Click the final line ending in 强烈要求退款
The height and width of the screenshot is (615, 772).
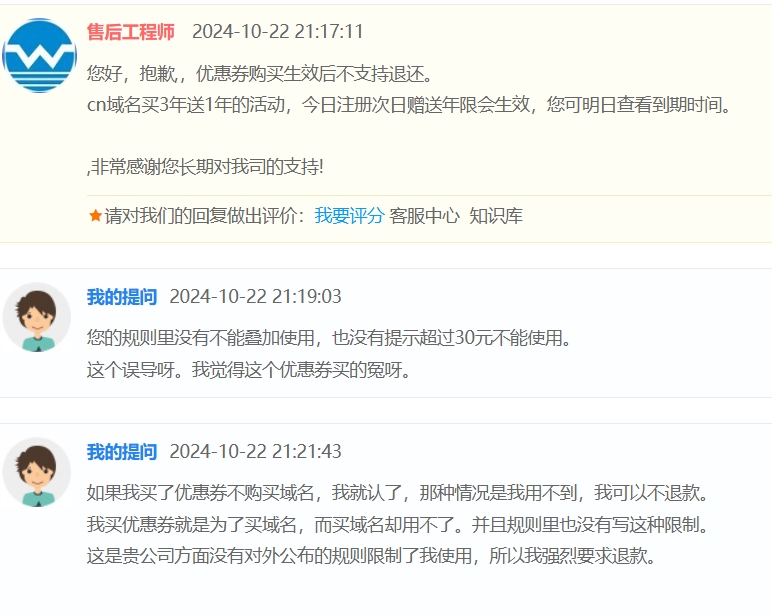(x=370, y=556)
